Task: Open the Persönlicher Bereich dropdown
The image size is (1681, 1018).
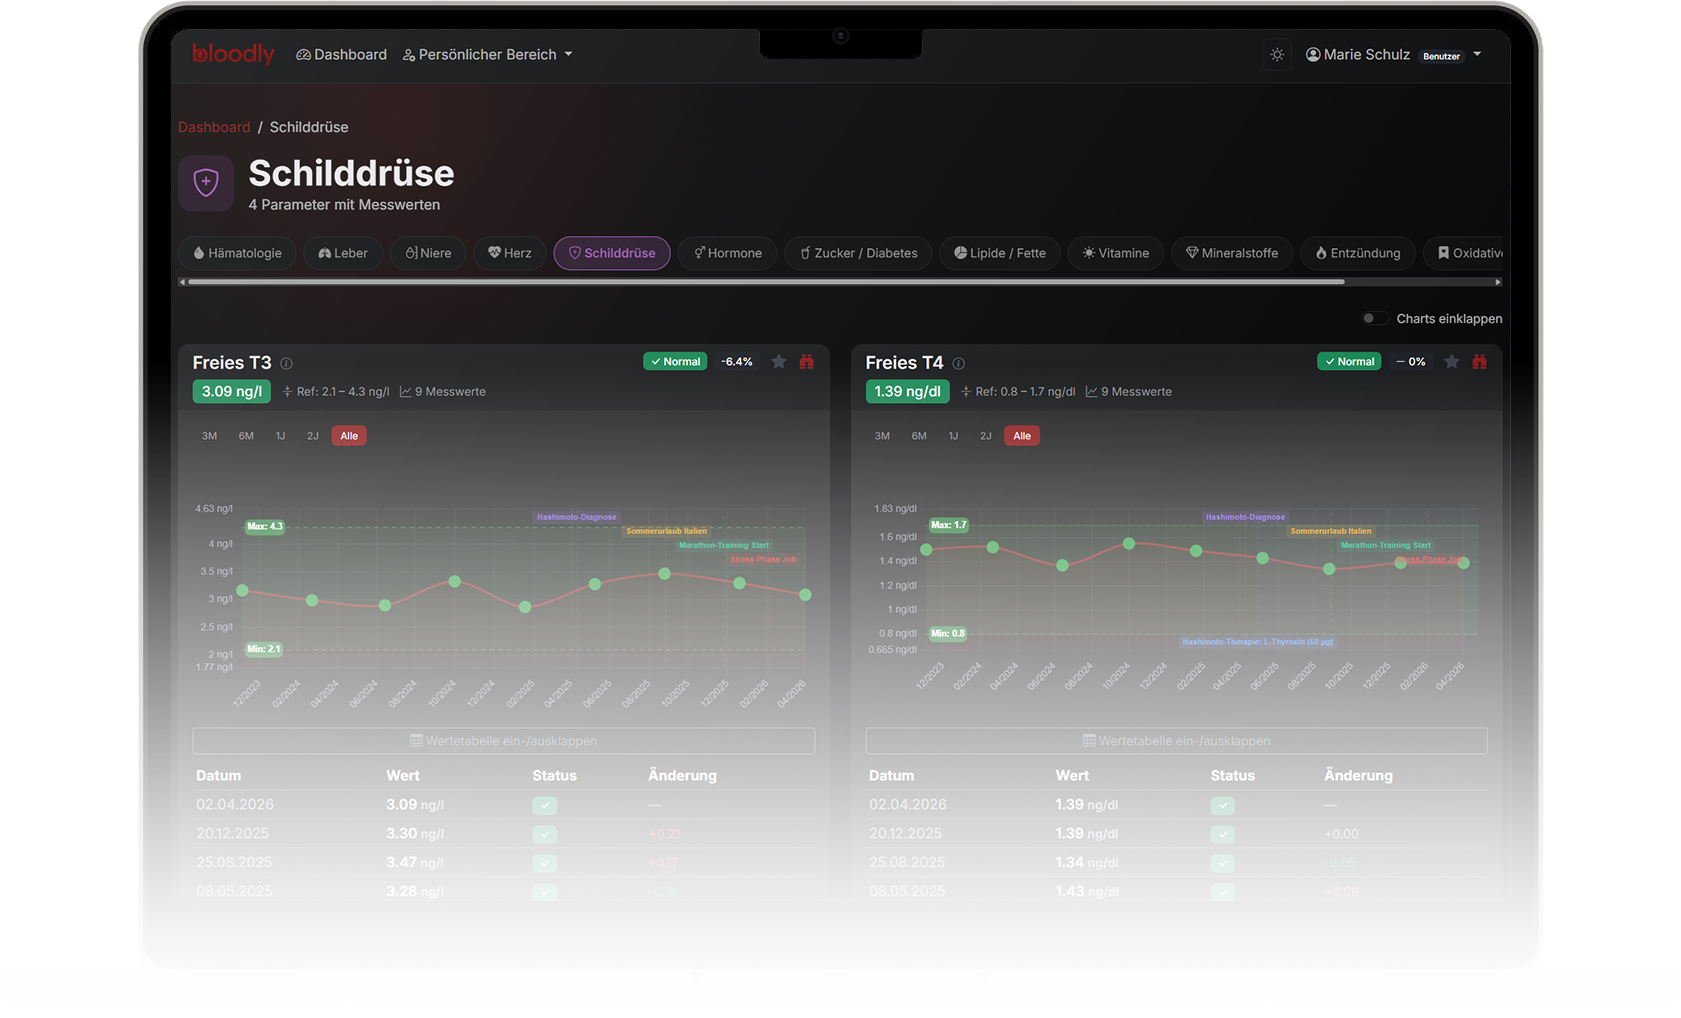Action: point(488,55)
